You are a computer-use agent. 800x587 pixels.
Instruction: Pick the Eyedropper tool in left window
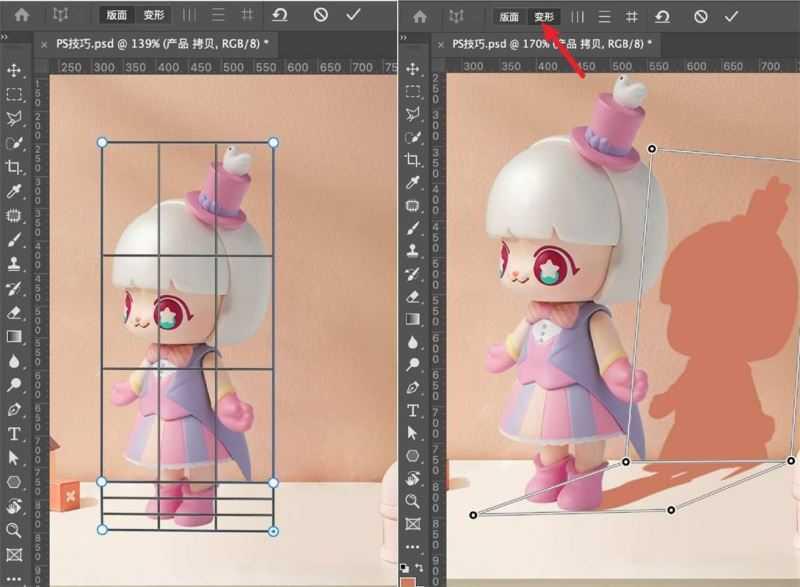click(14, 192)
